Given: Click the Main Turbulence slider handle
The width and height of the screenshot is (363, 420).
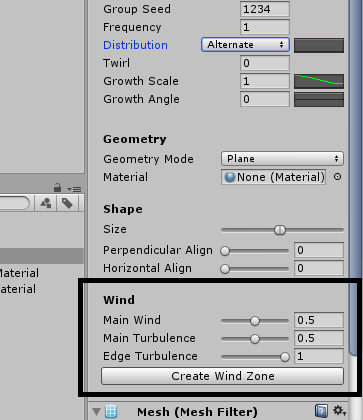Looking at the screenshot, I should pyautogui.click(x=255, y=339).
